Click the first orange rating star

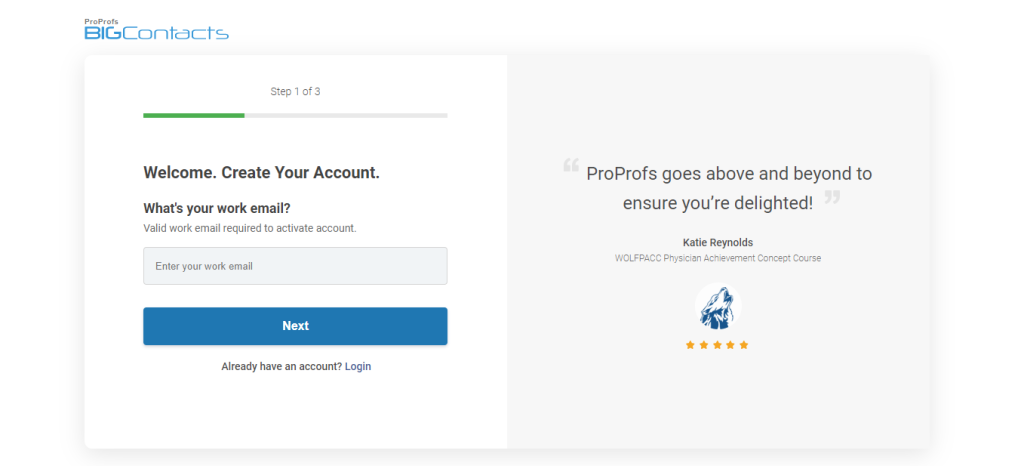(x=690, y=345)
